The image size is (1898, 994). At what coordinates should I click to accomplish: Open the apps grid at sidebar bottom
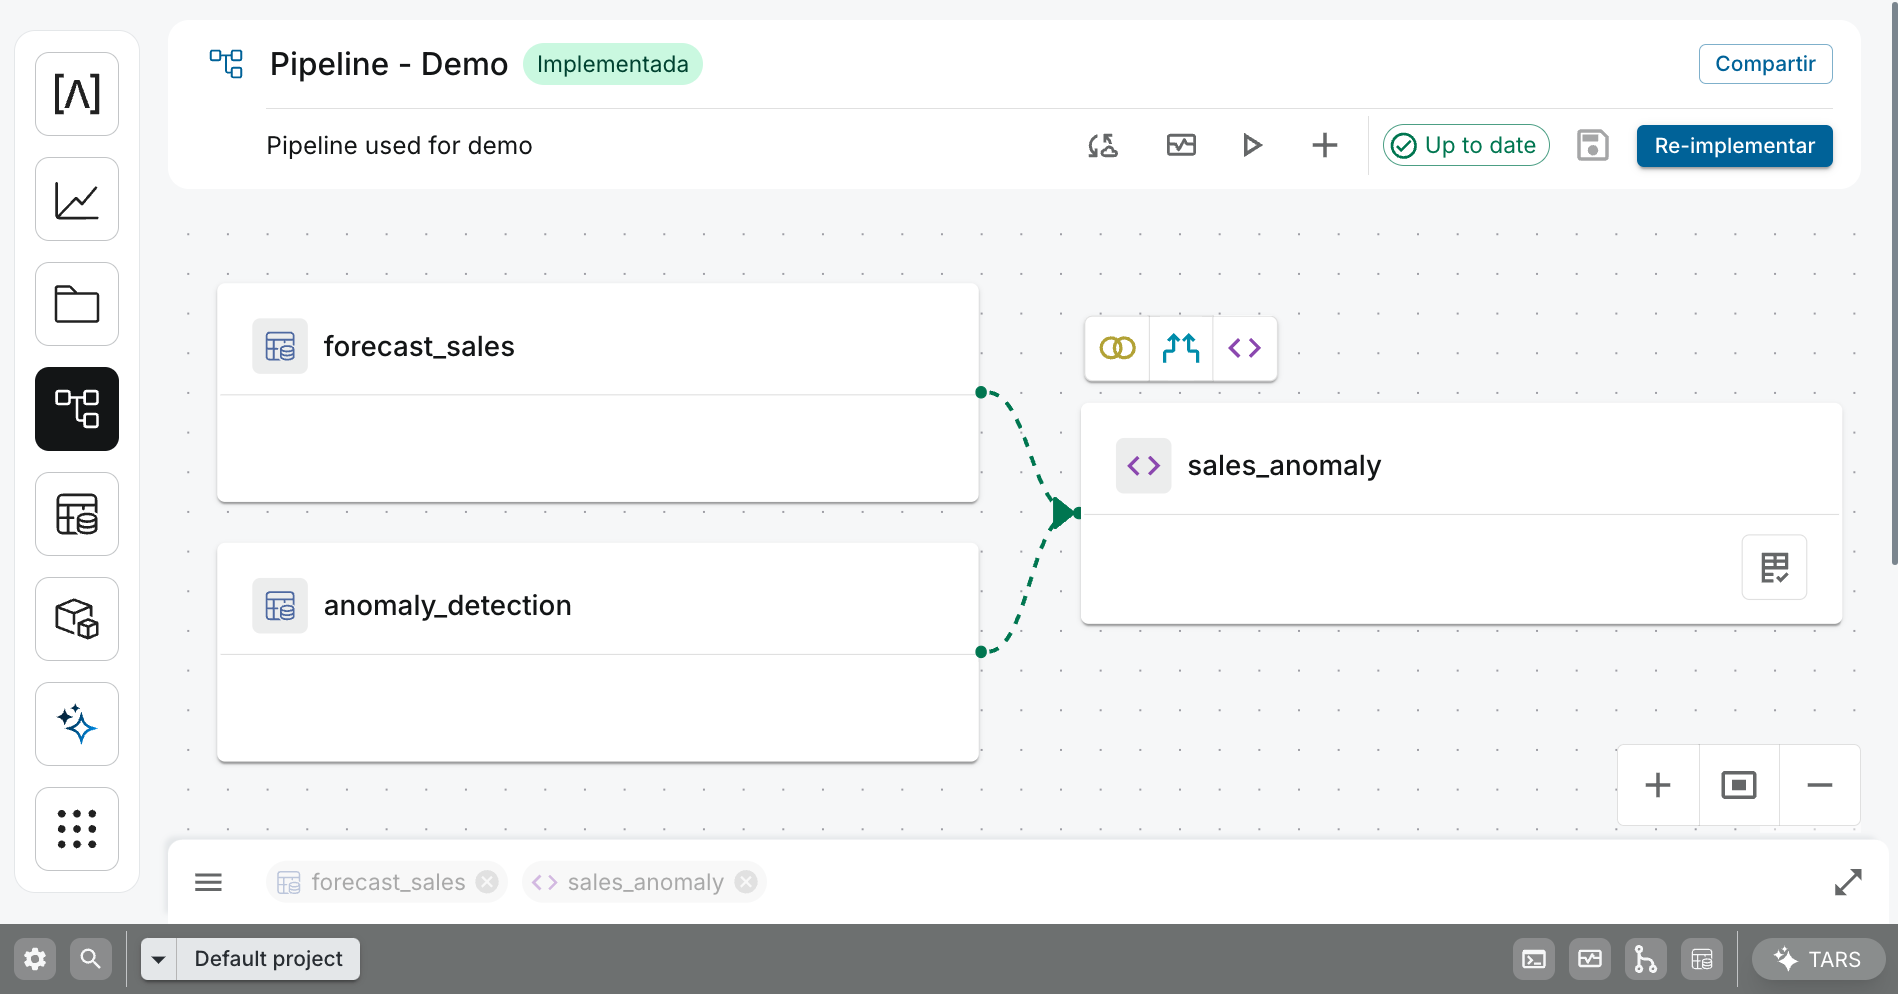(77, 828)
